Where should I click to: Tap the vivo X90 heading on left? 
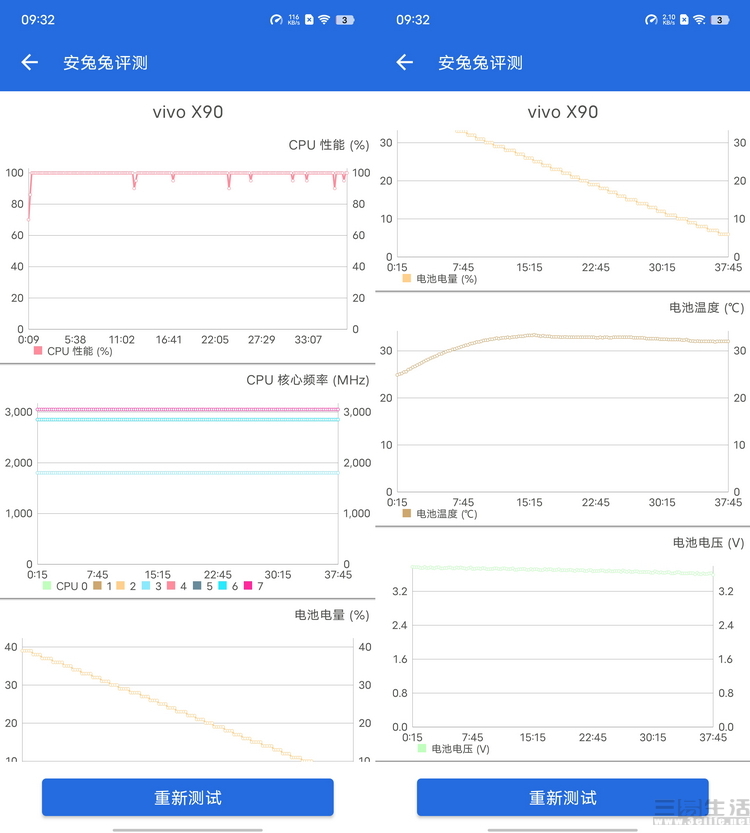(188, 112)
